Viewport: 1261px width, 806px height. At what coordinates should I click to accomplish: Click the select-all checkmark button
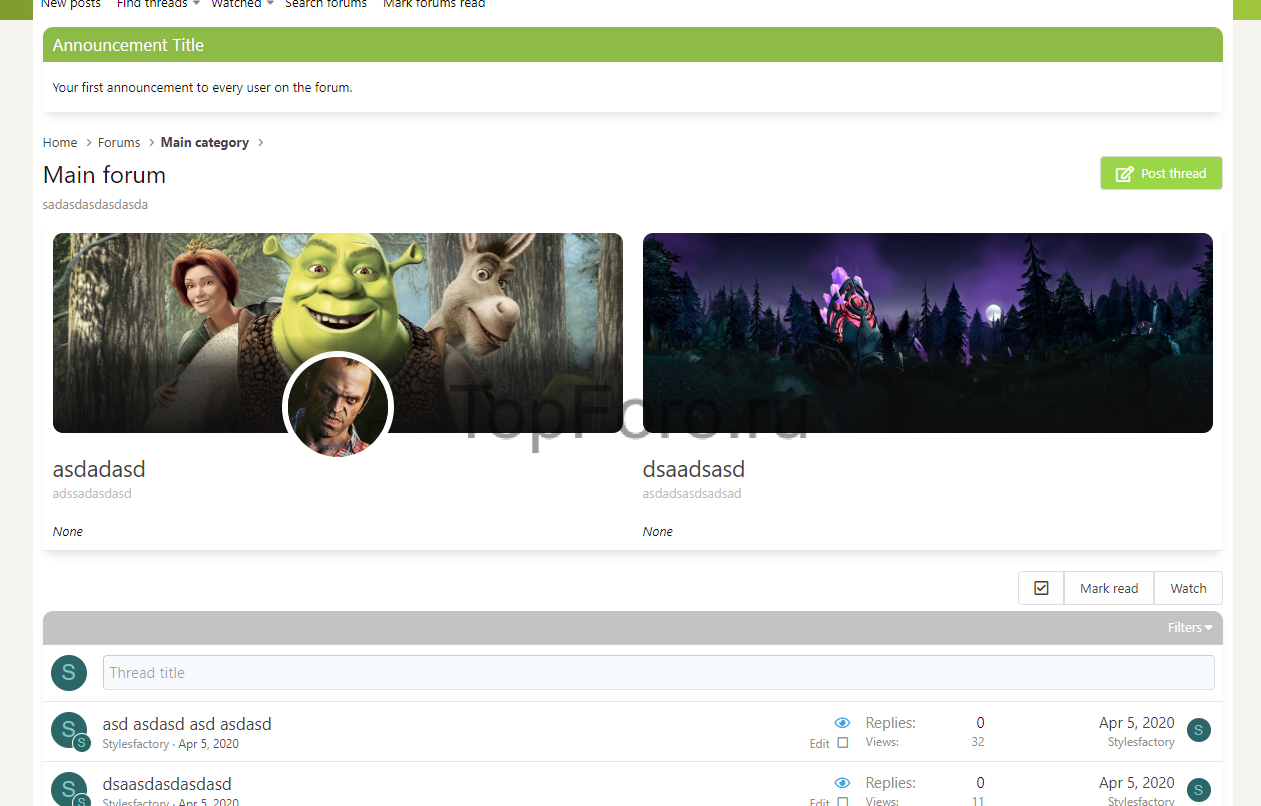1041,588
